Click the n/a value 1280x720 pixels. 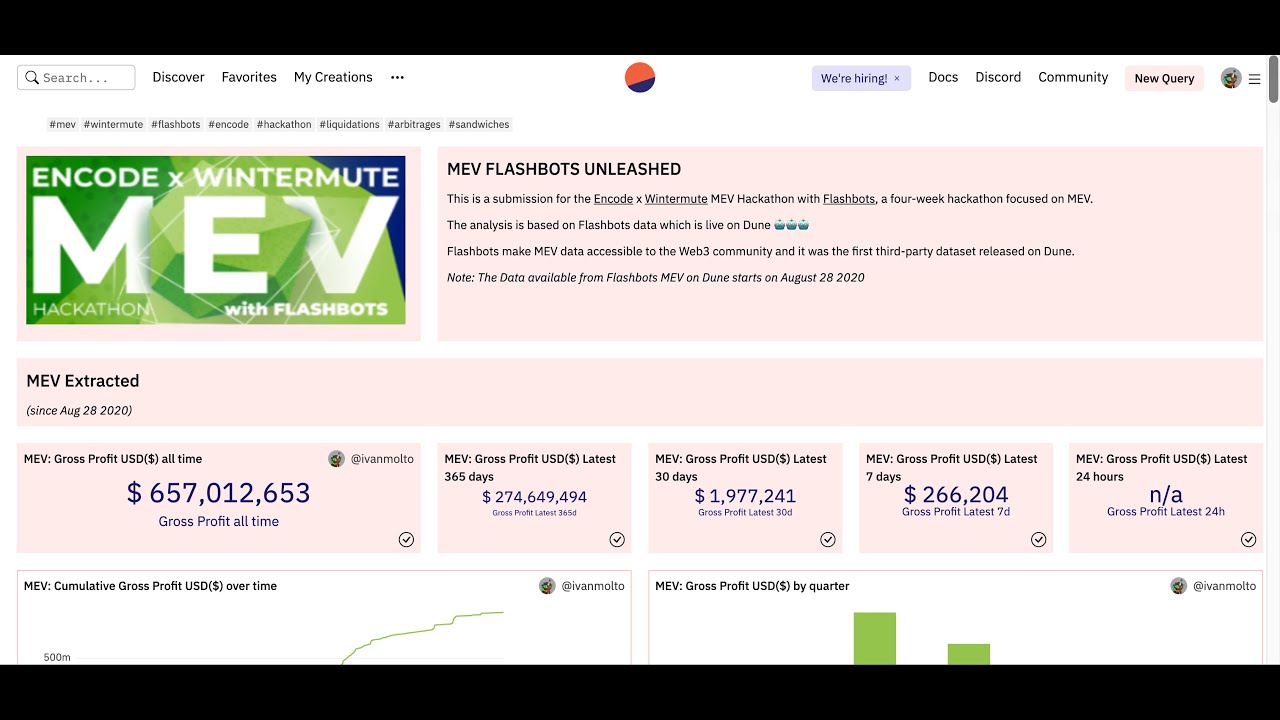[1166, 495]
